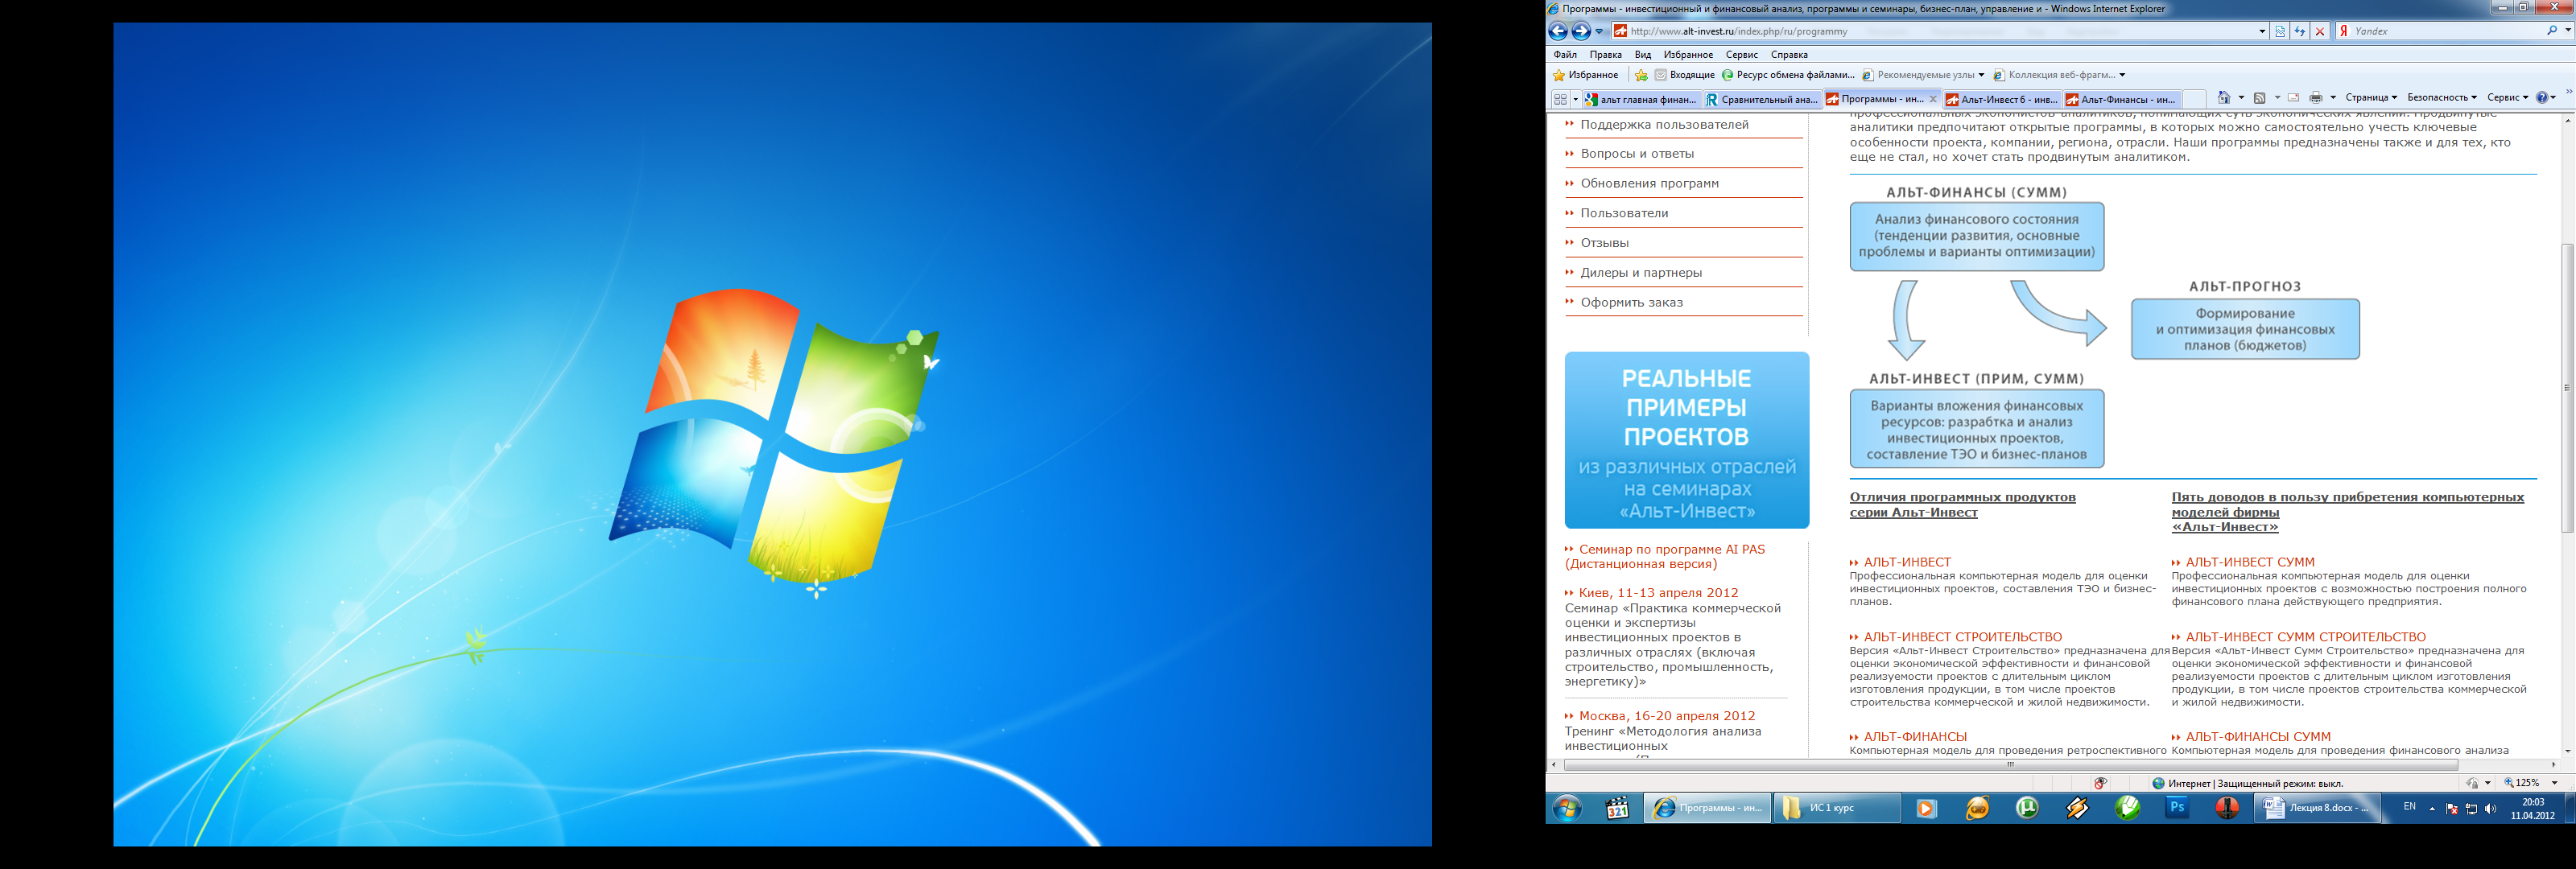Open the Оформить заказ sidebar link
This screenshot has width=2576, height=869.
(x=1631, y=303)
